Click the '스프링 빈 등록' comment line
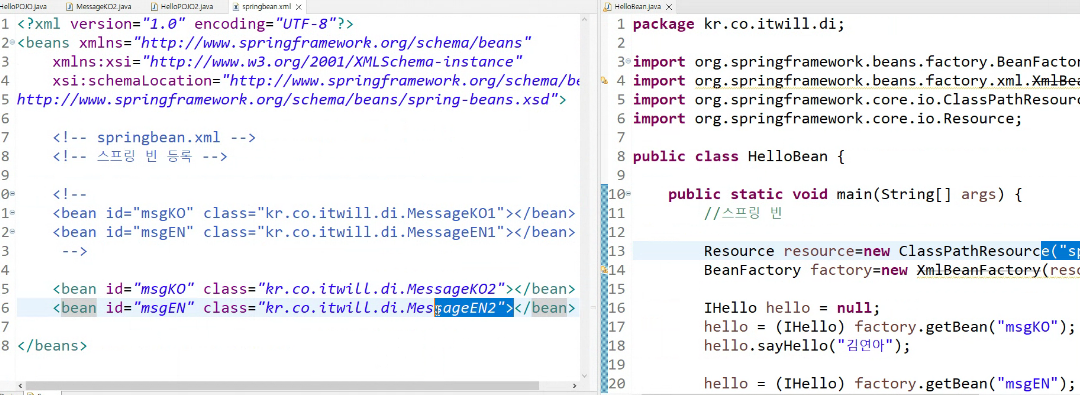 click(x=140, y=156)
